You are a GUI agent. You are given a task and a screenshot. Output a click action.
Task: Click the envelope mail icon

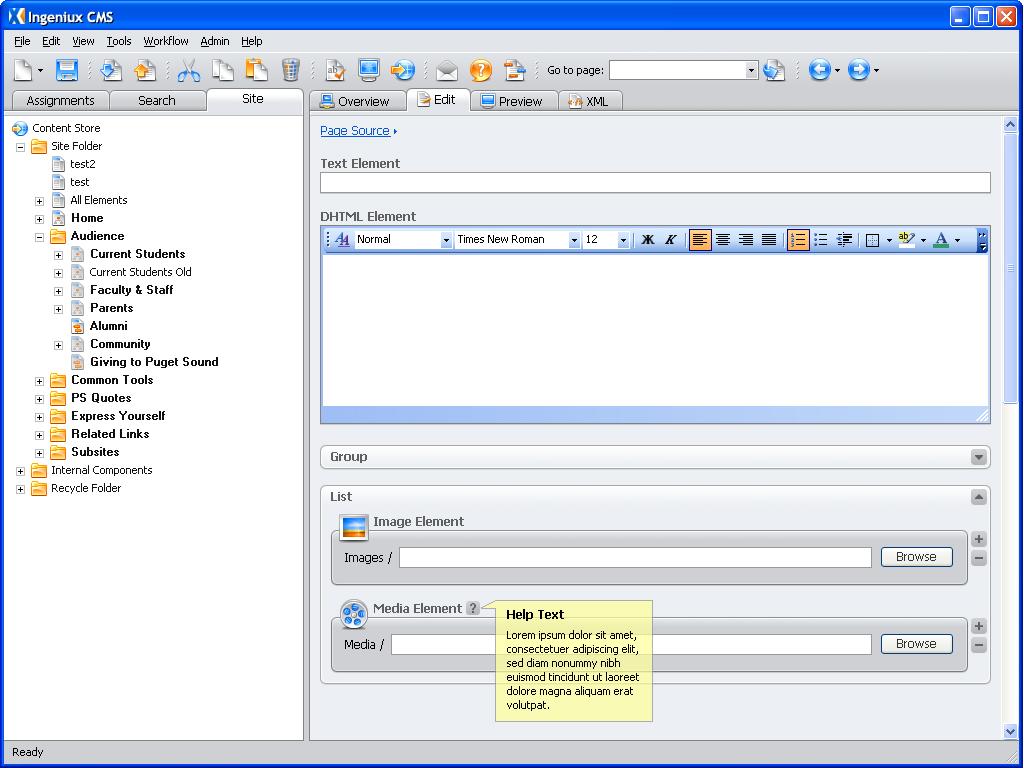[x=447, y=70]
